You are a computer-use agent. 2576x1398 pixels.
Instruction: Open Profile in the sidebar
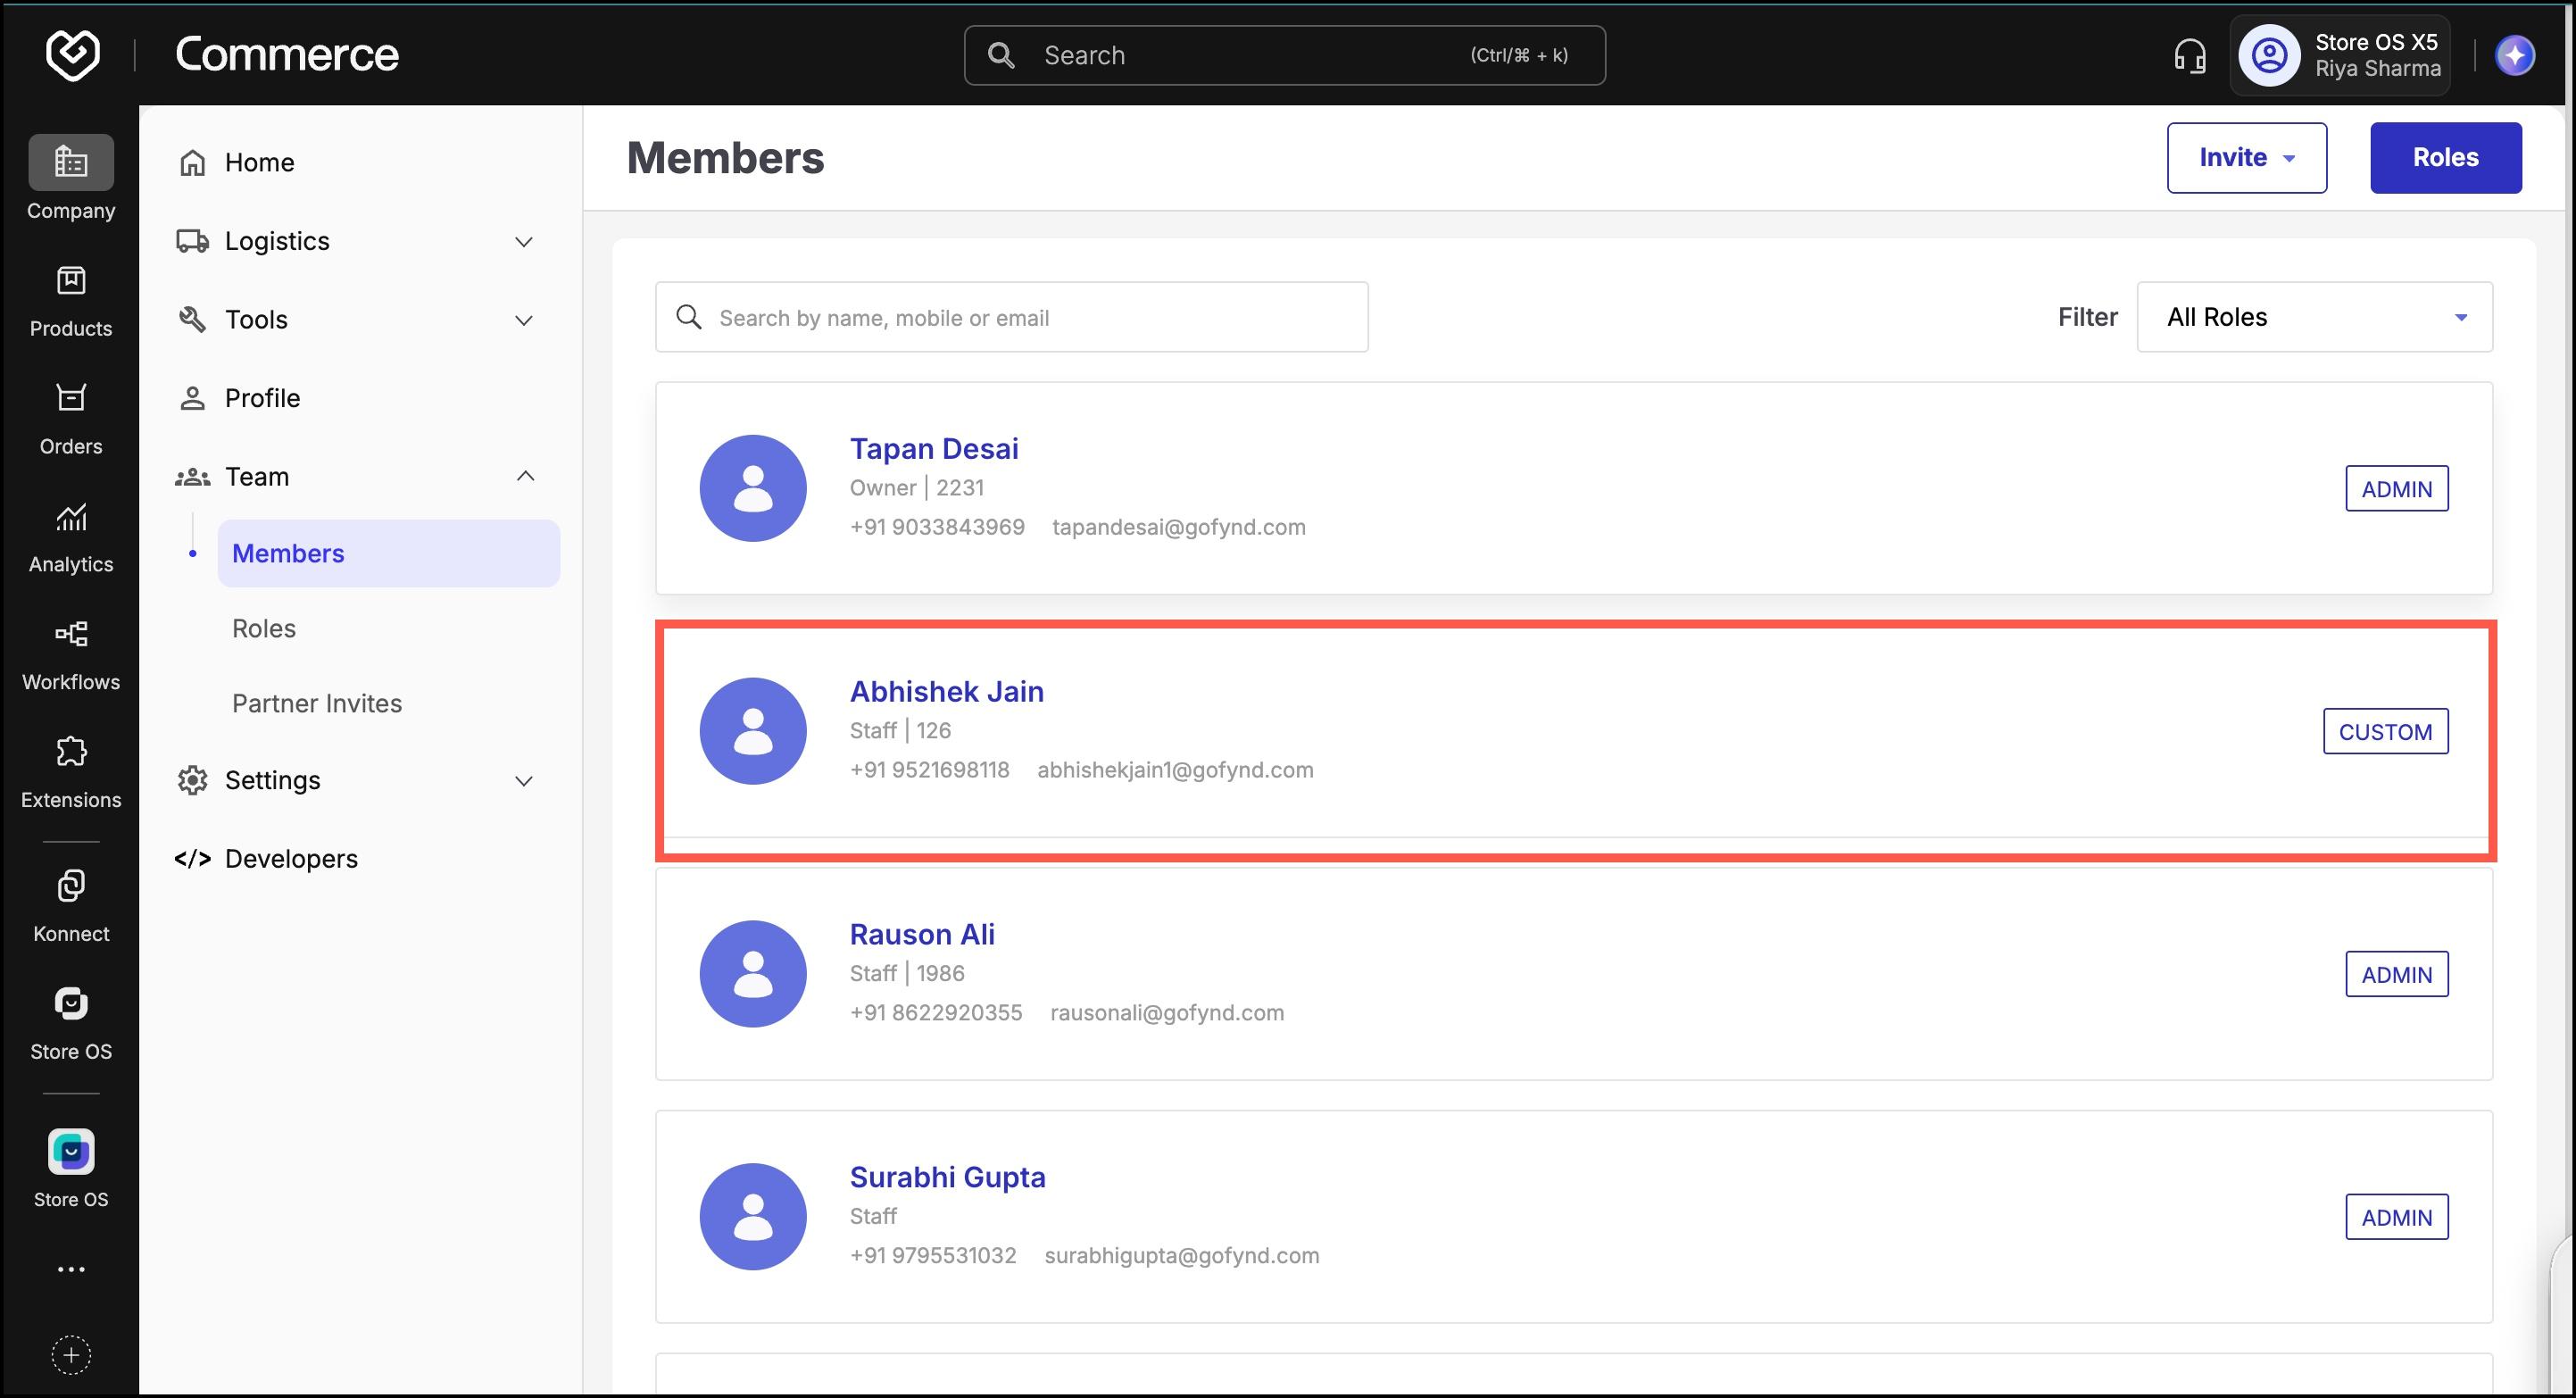[x=262, y=398]
